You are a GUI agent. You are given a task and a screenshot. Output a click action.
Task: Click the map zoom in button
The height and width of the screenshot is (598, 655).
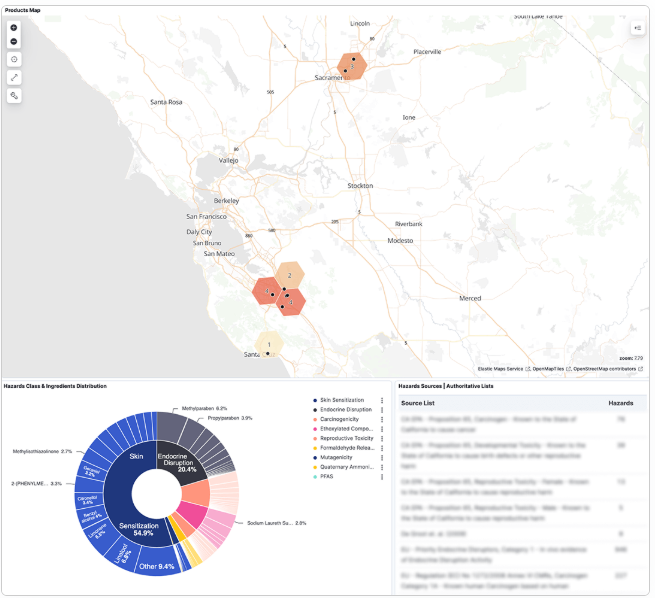[x=14, y=28]
